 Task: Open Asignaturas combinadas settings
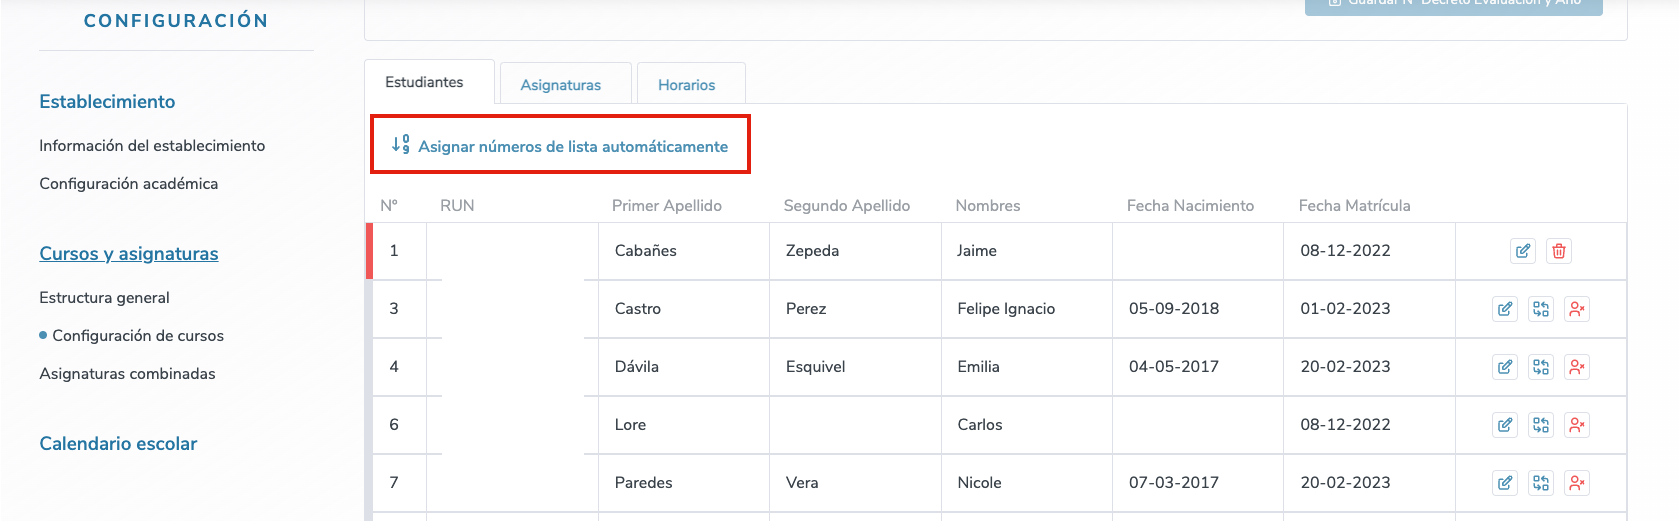[x=127, y=374]
